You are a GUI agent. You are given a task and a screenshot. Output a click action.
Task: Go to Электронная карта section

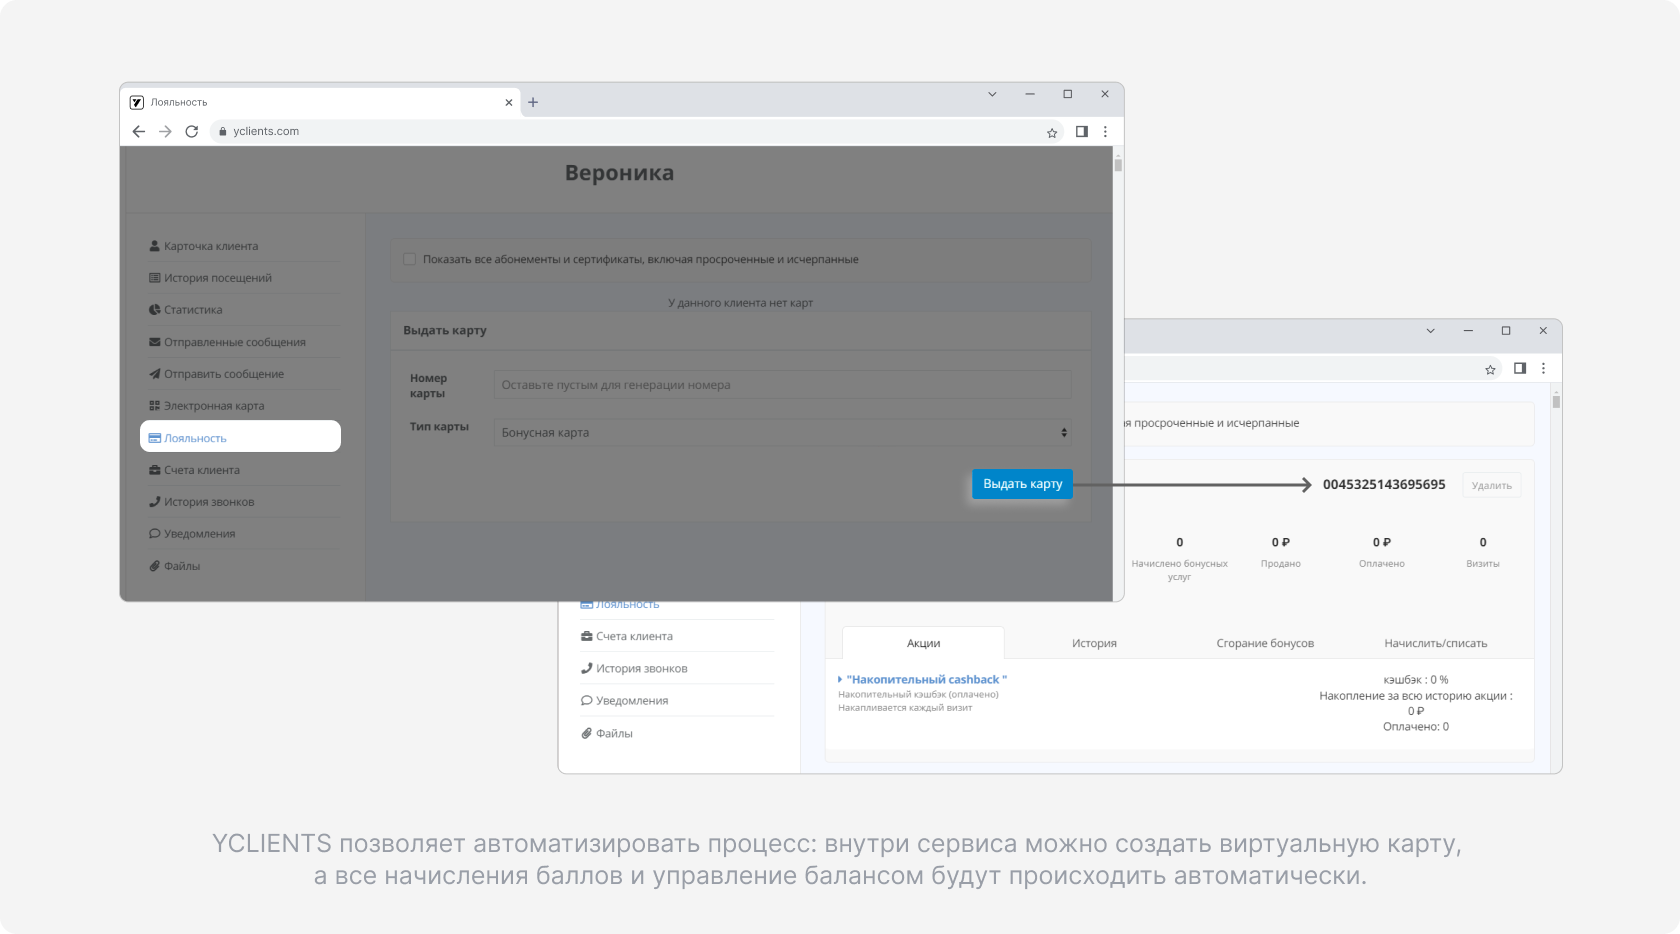[x=214, y=406]
